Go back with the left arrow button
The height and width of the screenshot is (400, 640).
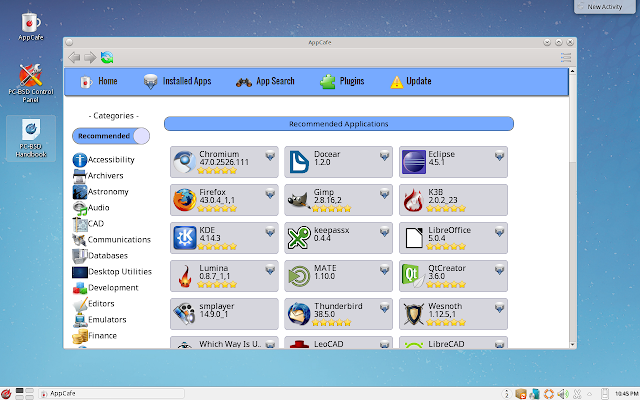[74, 58]
